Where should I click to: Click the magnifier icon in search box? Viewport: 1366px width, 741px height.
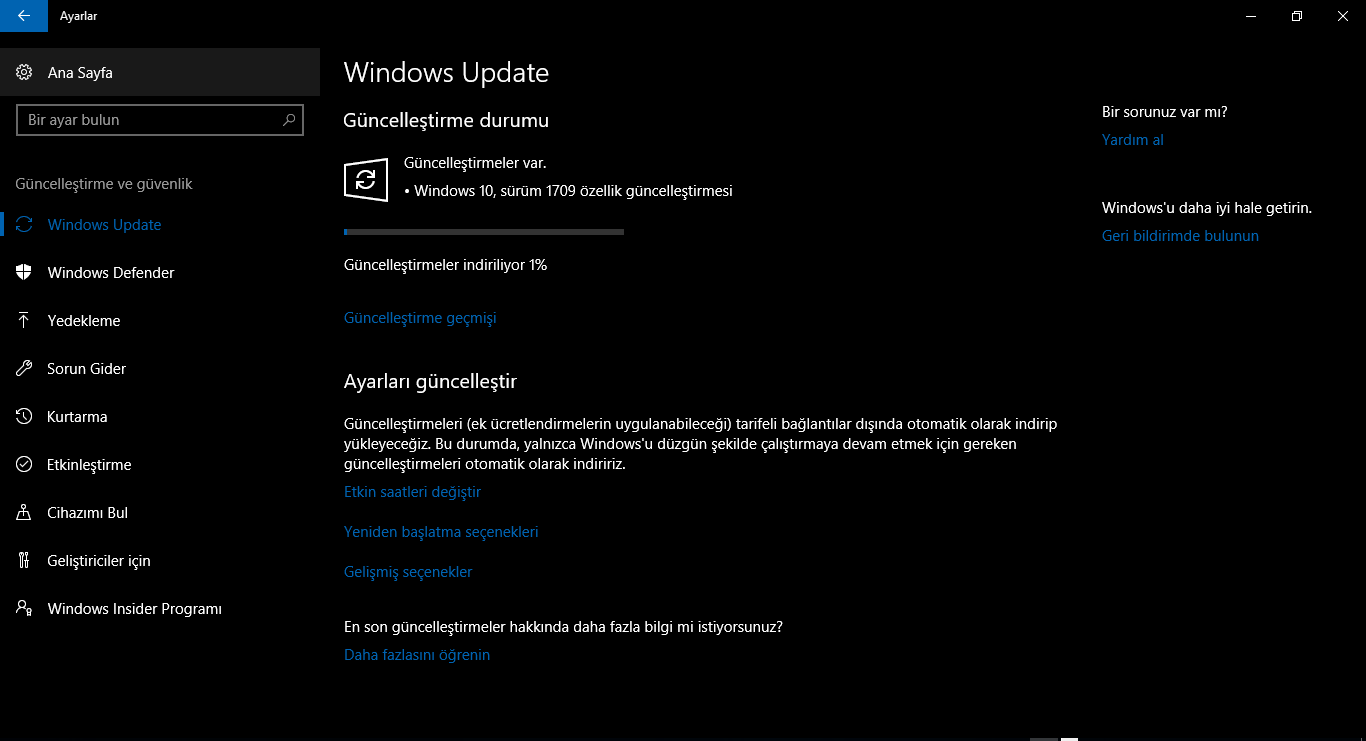click(289, 120)
